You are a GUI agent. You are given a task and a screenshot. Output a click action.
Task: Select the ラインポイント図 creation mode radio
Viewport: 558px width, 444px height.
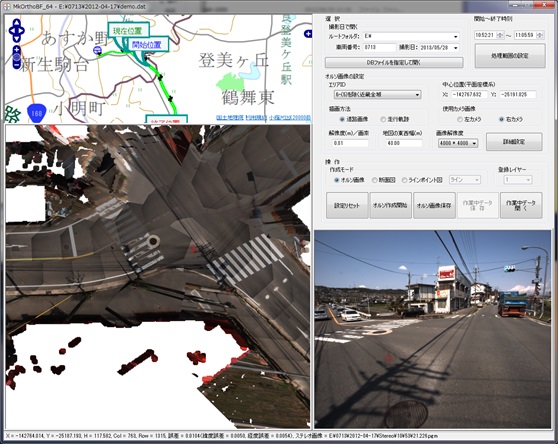pos(404,180)
